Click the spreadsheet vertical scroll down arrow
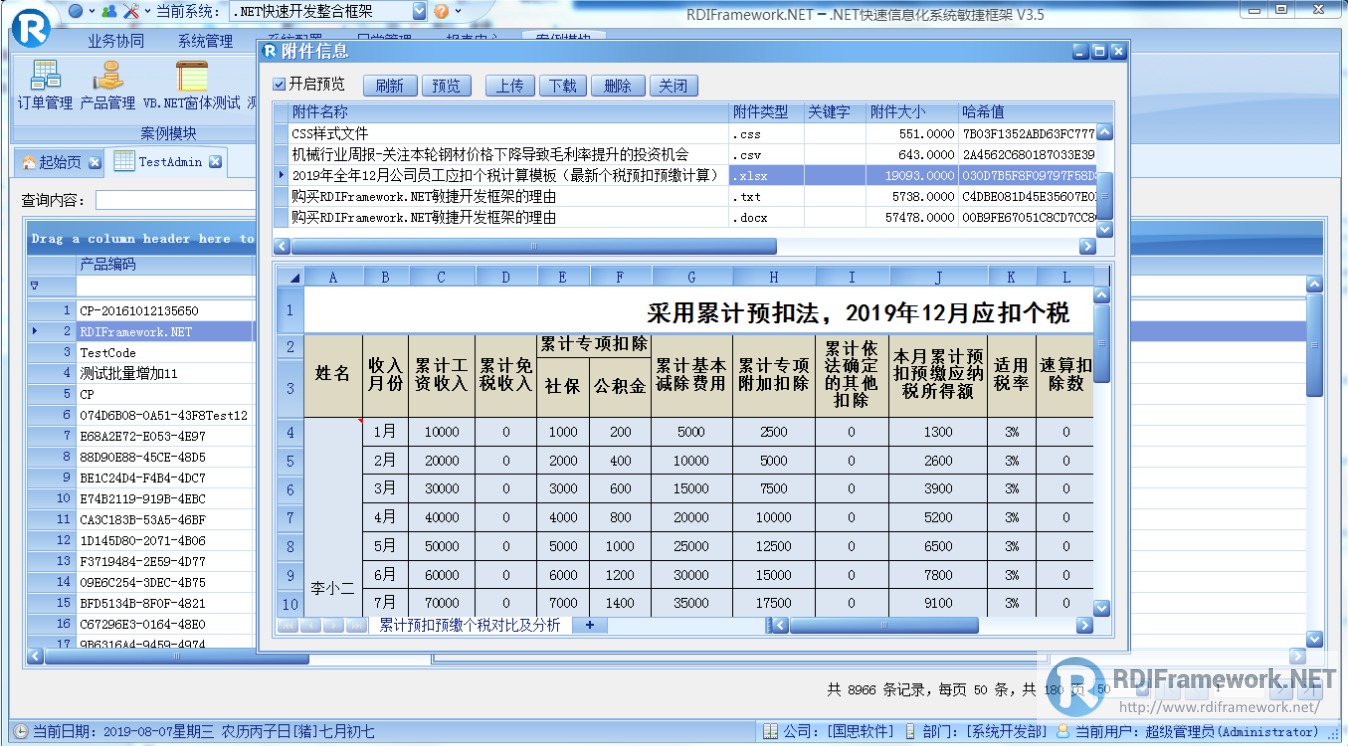1348x746 pixels. (1102, 608)
